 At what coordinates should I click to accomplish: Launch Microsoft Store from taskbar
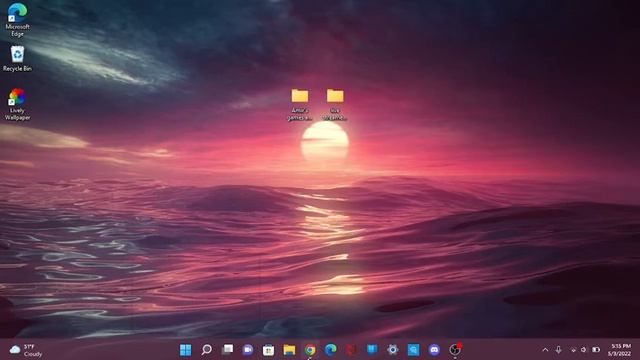coord(269,350)
